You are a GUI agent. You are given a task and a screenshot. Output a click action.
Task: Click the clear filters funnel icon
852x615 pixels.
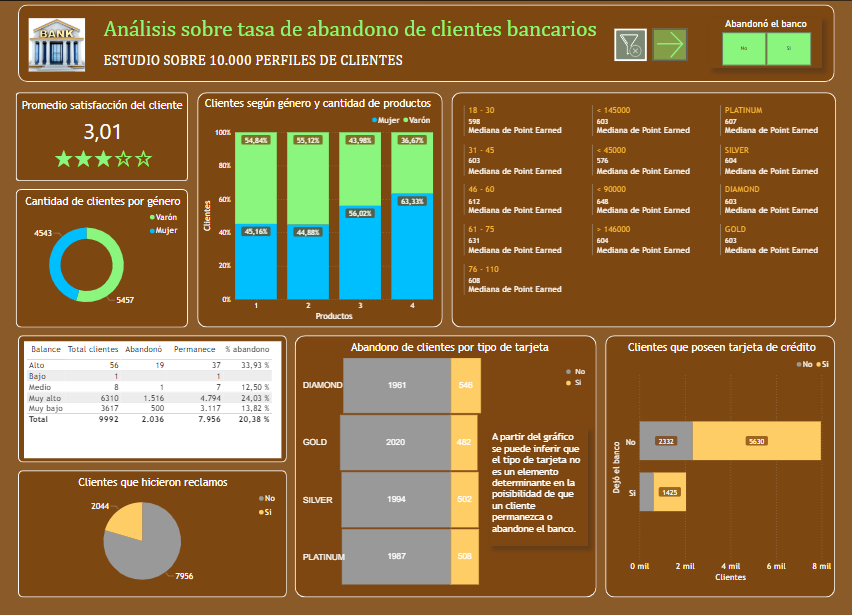point(630,45)
